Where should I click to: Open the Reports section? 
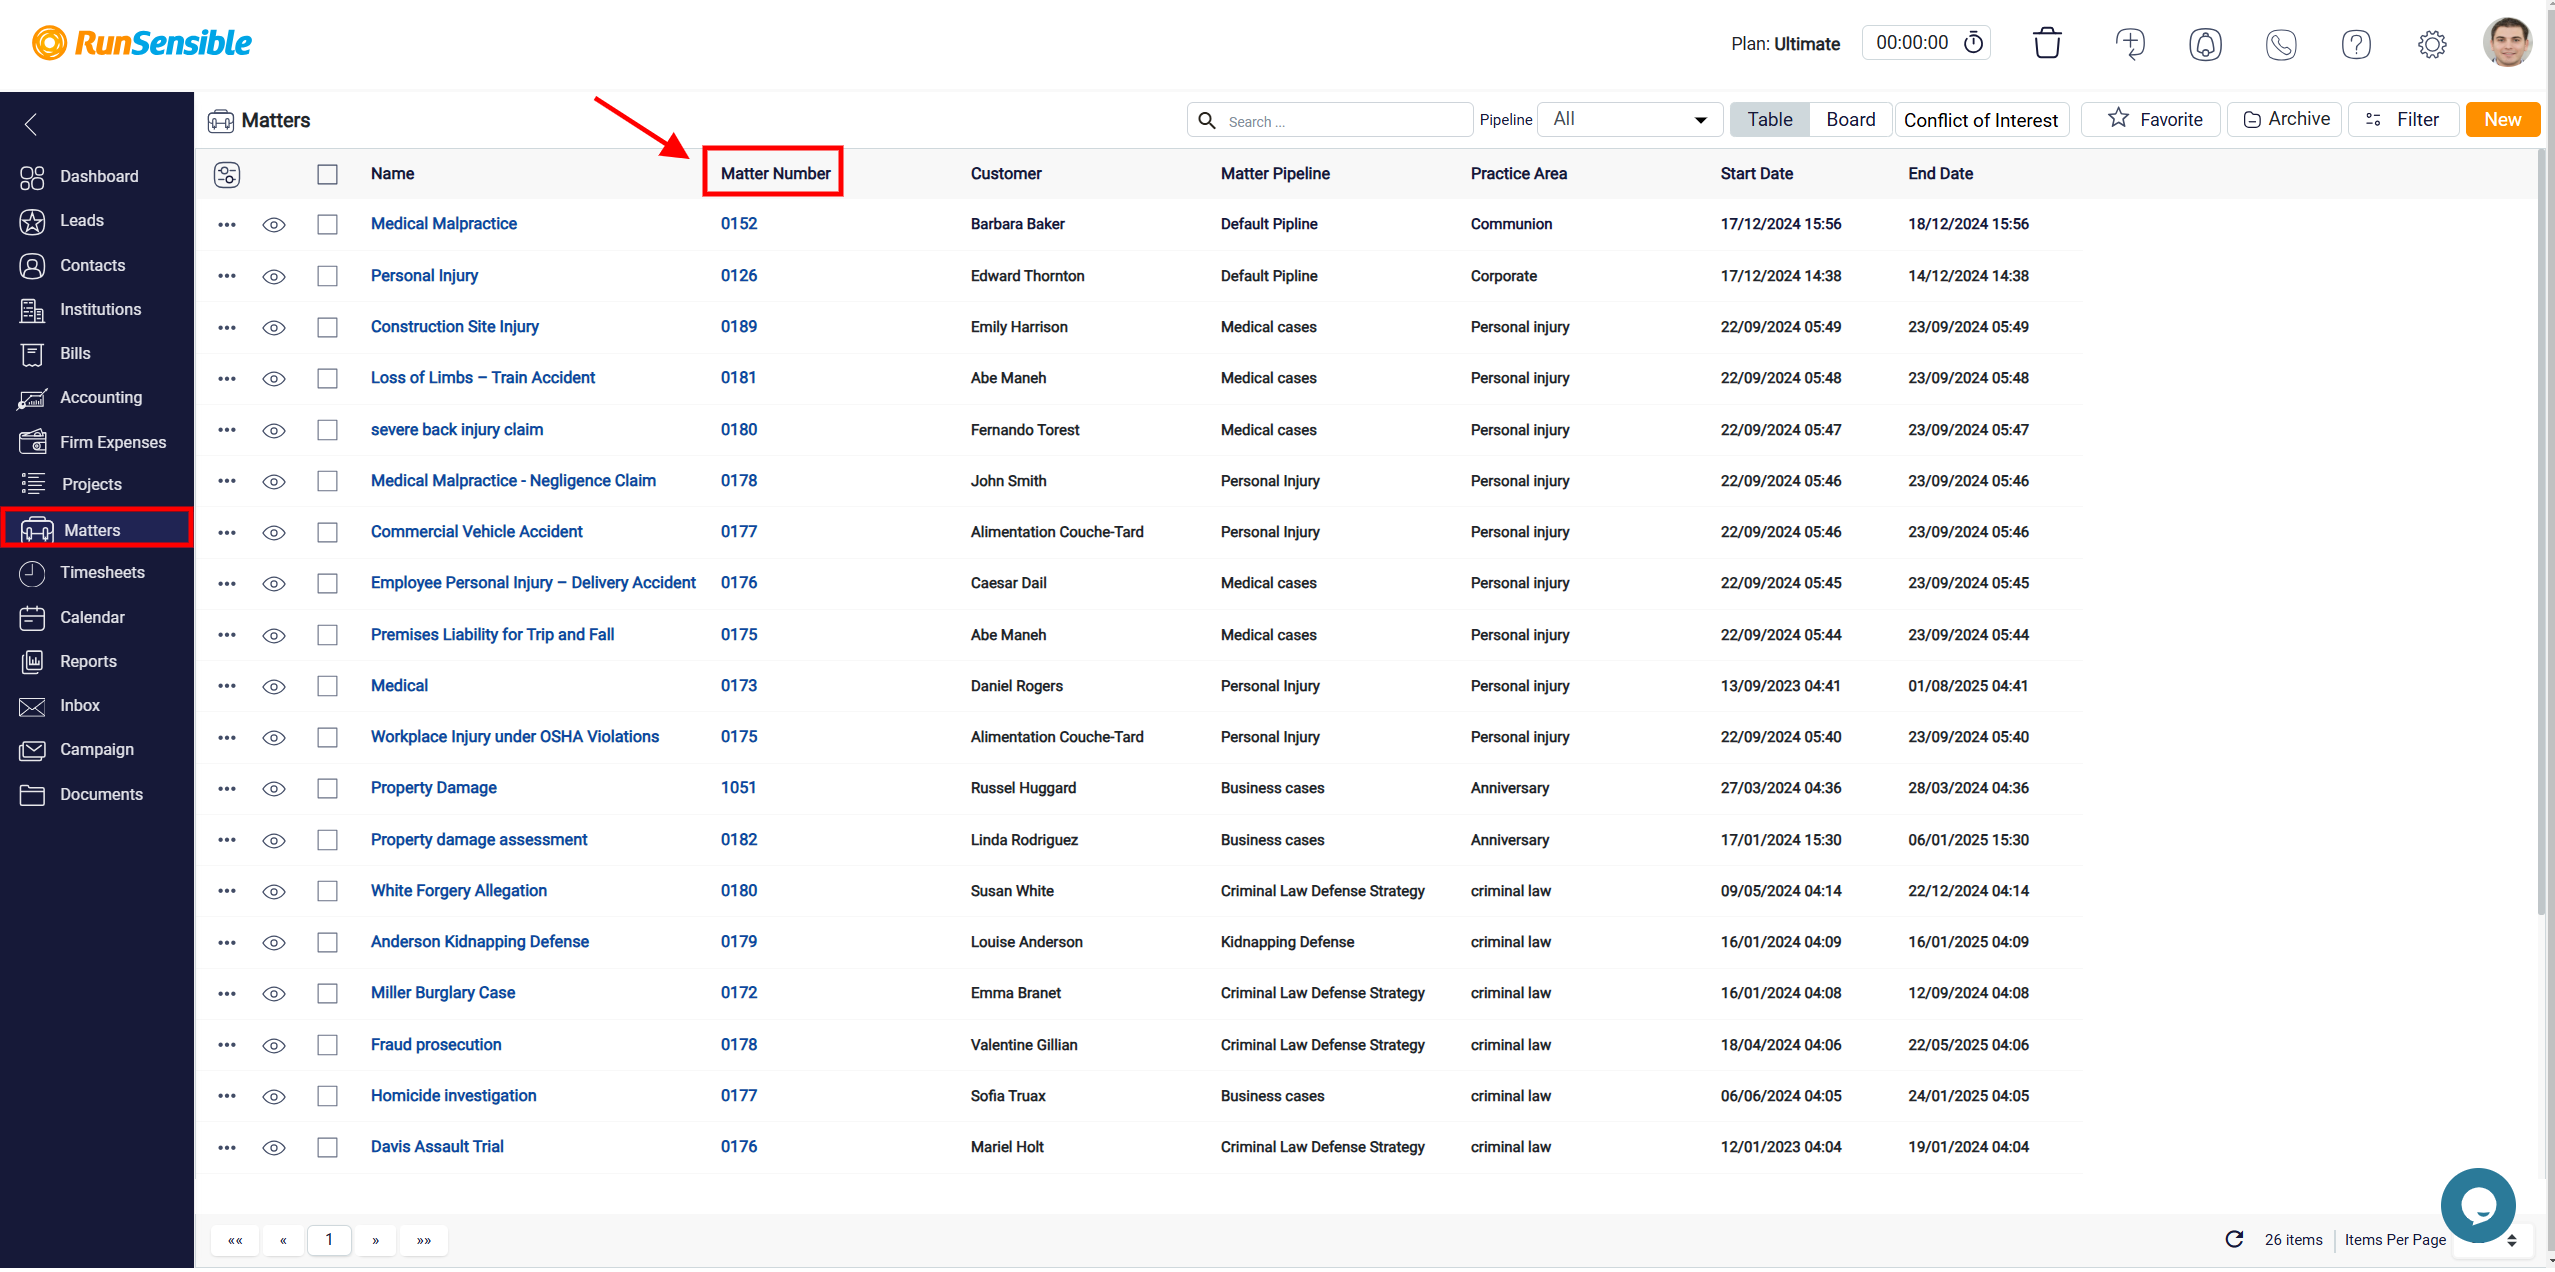[88, 660]
